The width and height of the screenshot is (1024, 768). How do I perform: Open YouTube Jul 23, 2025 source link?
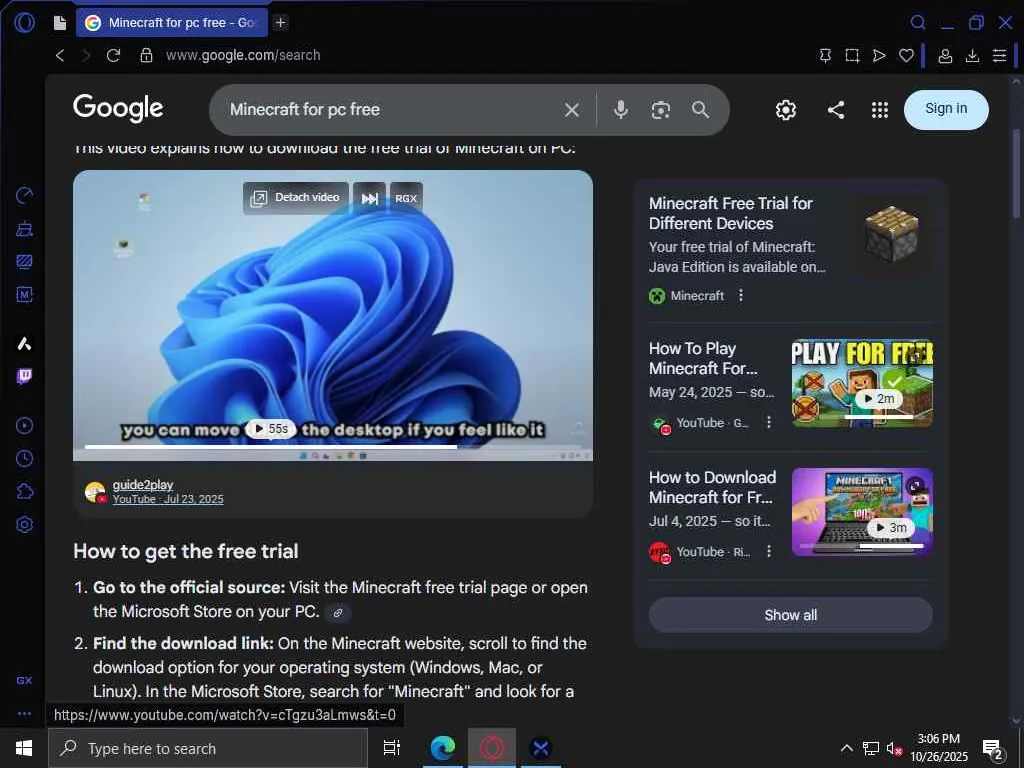168,499
